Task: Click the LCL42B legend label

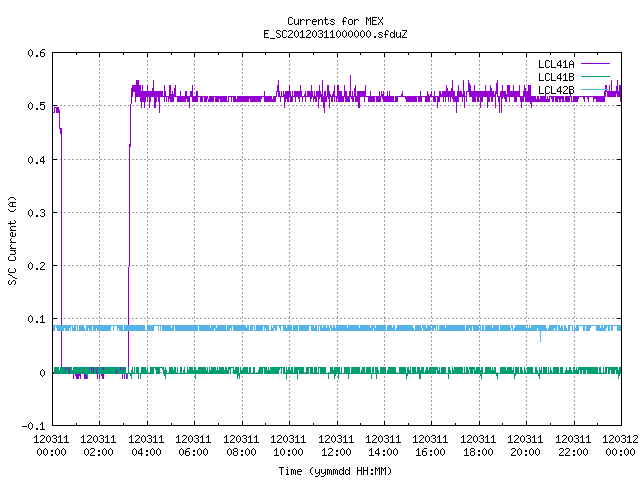Action: coord(556,90)
